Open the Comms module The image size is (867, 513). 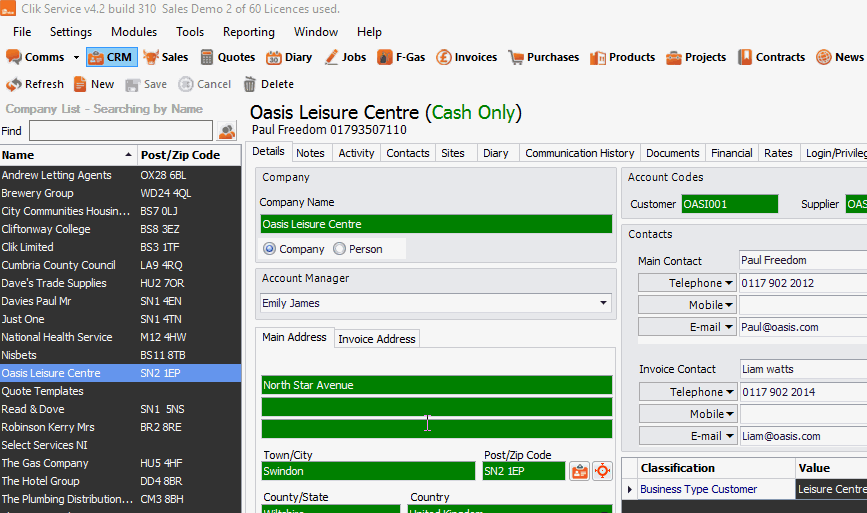[35, 57]
